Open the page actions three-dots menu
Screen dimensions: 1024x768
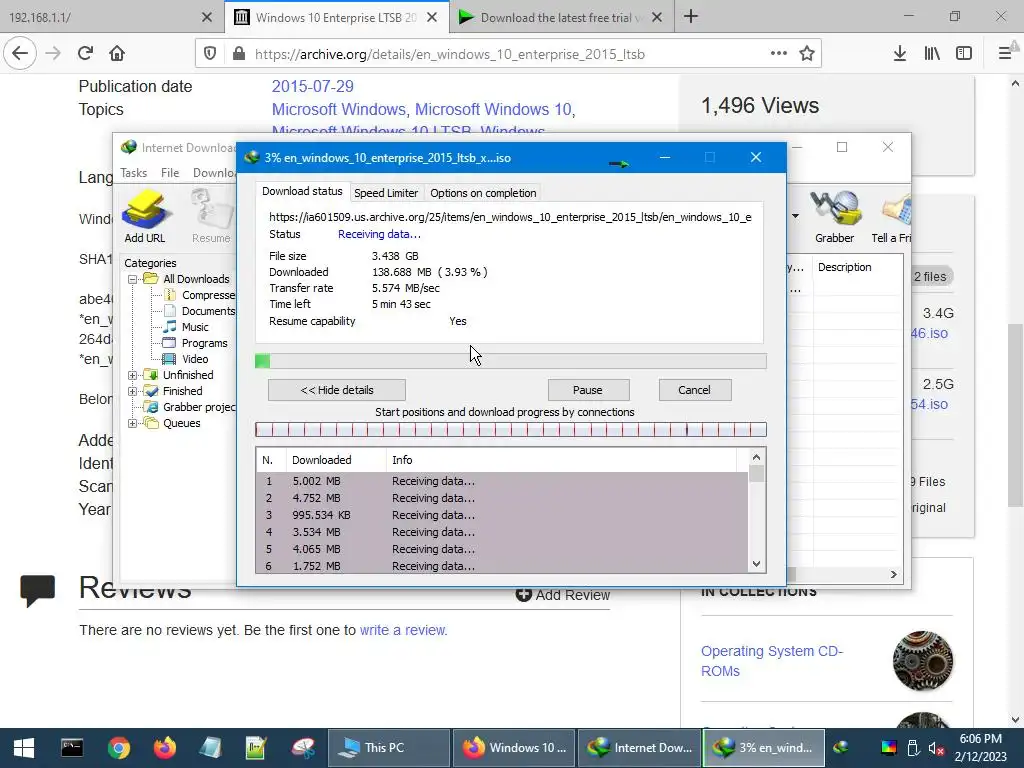[778, 54]
